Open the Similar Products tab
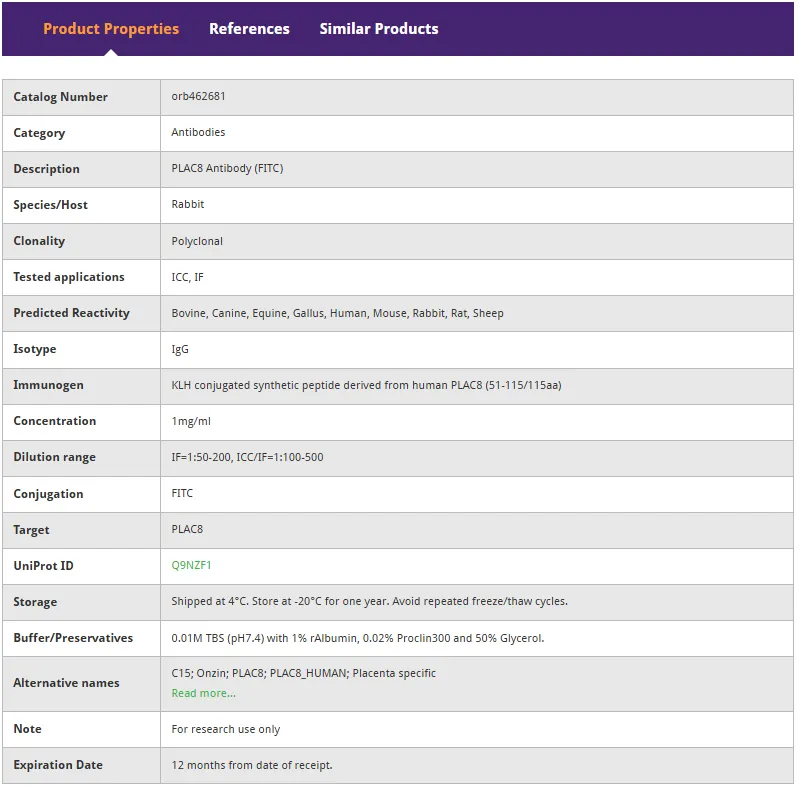Screen dimensions: 798x787 click(x=379, y=29)
